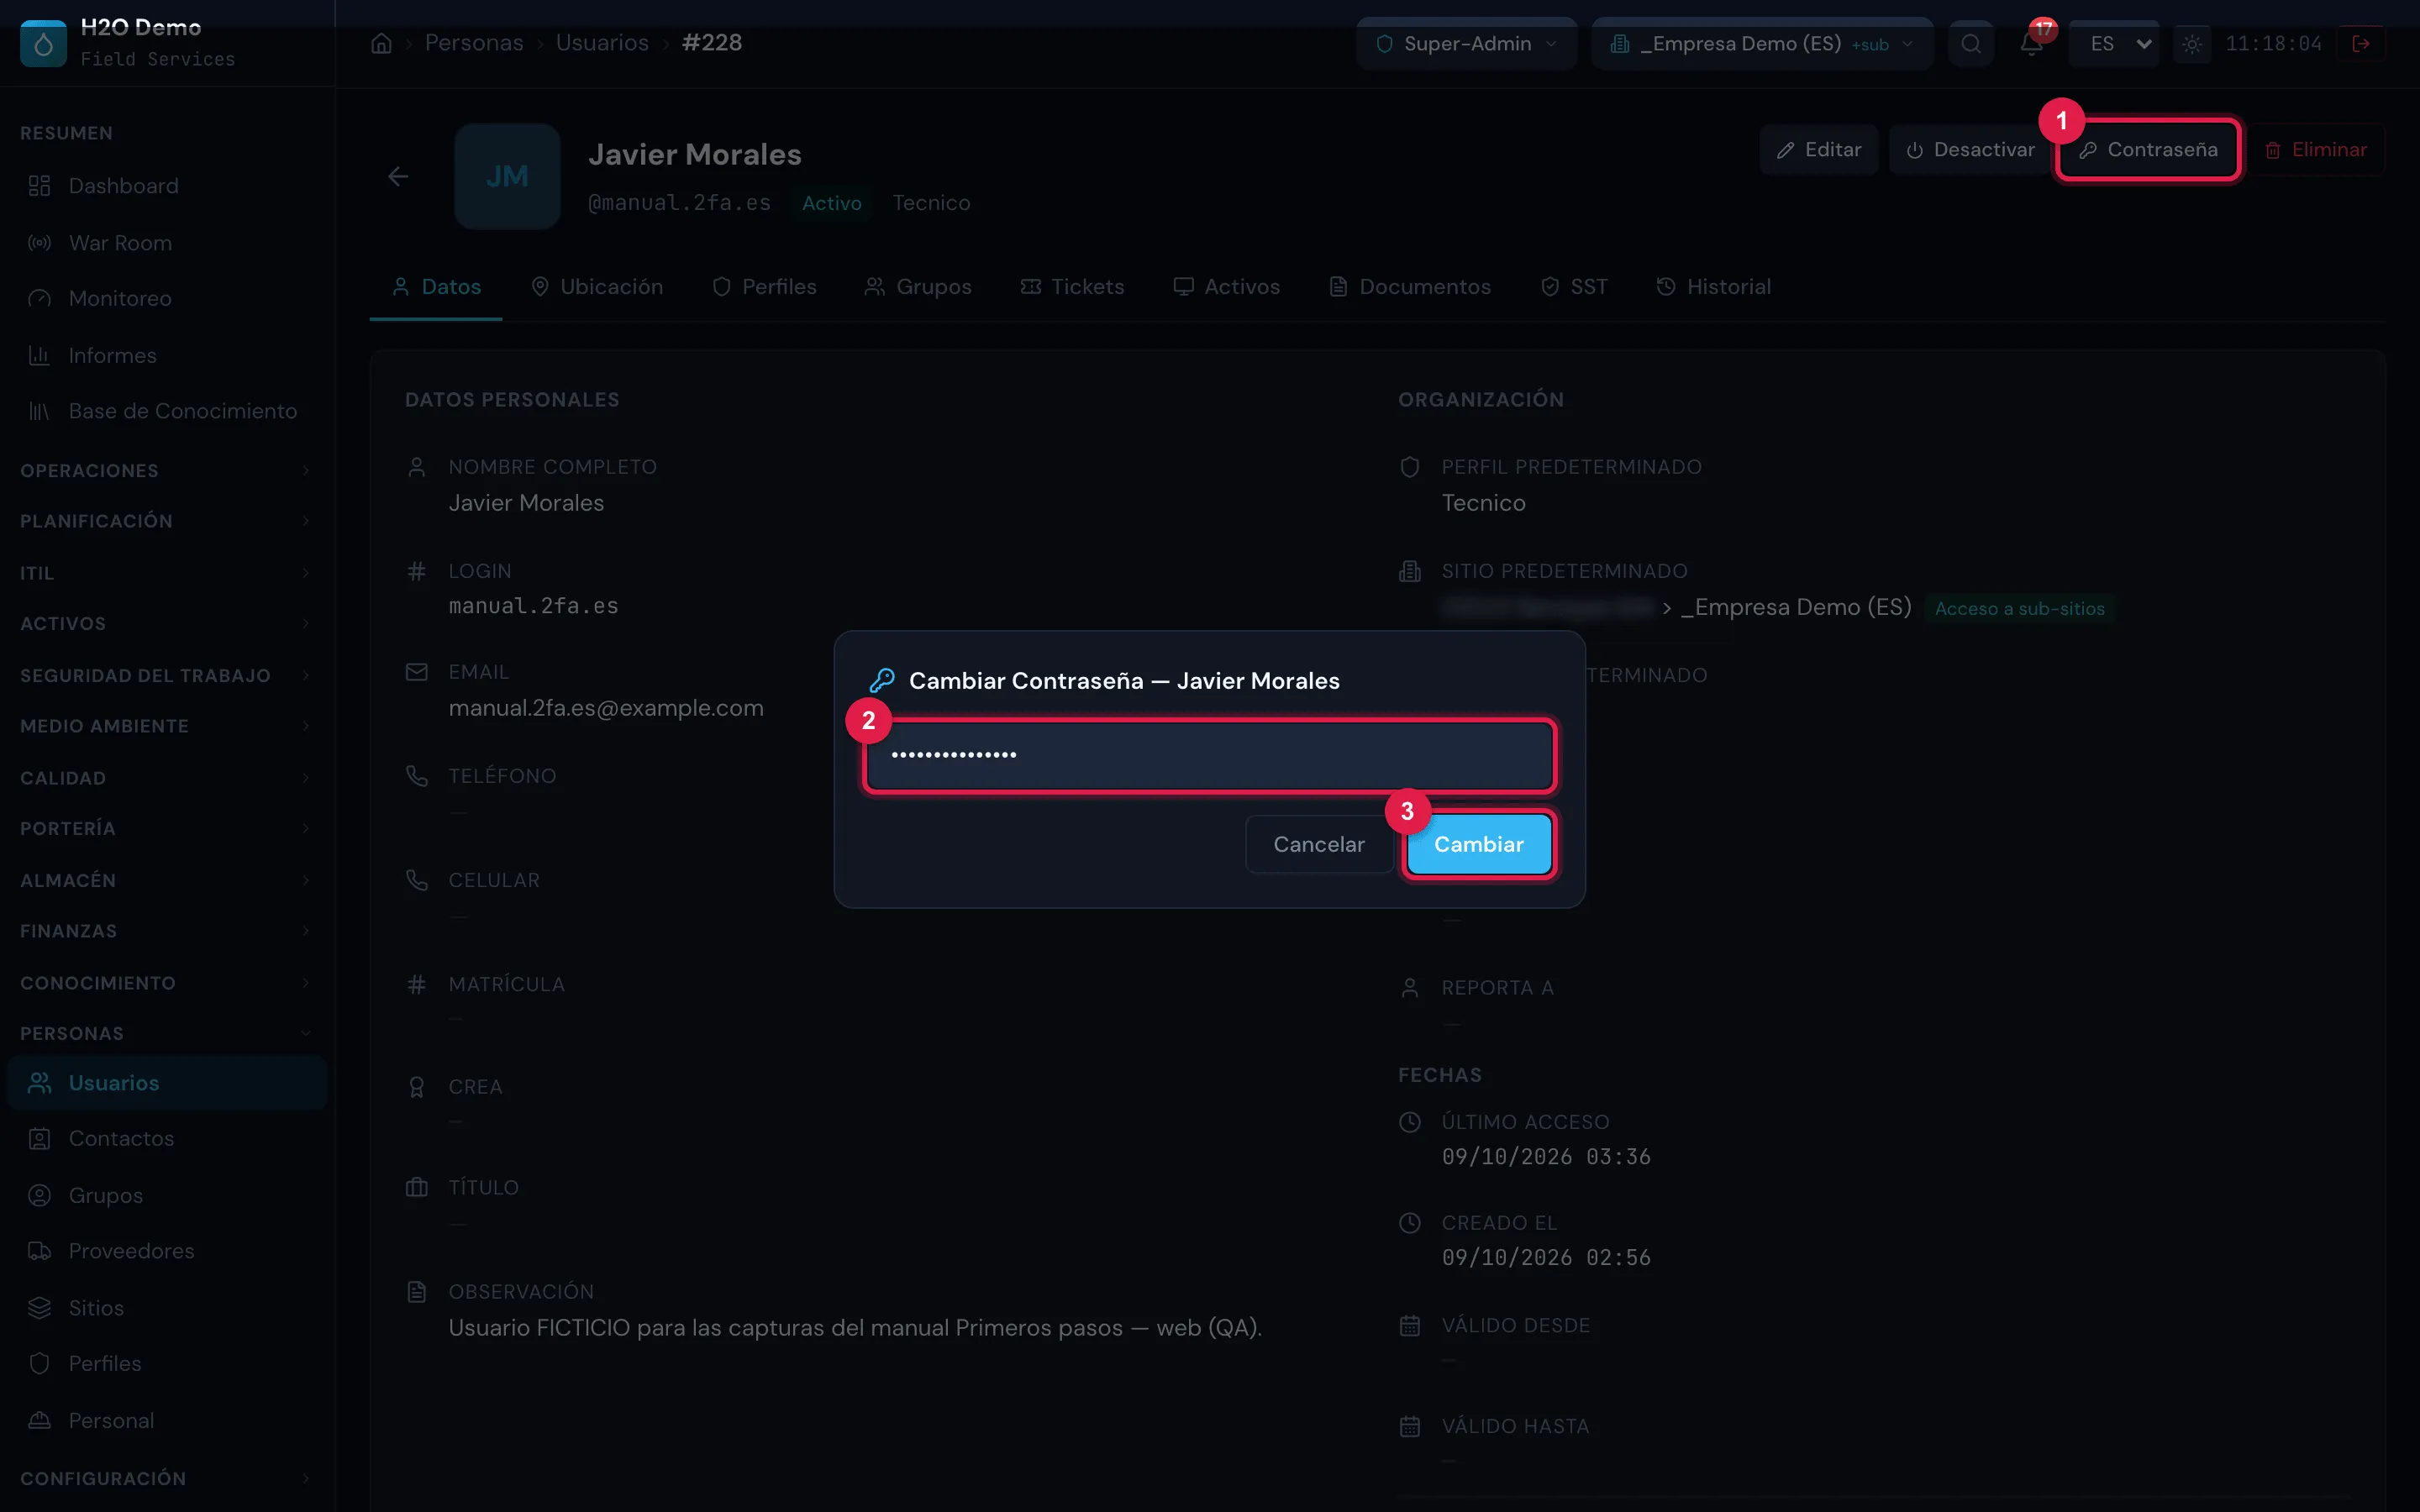Switch to the Perfiles tab

(765, 287)
